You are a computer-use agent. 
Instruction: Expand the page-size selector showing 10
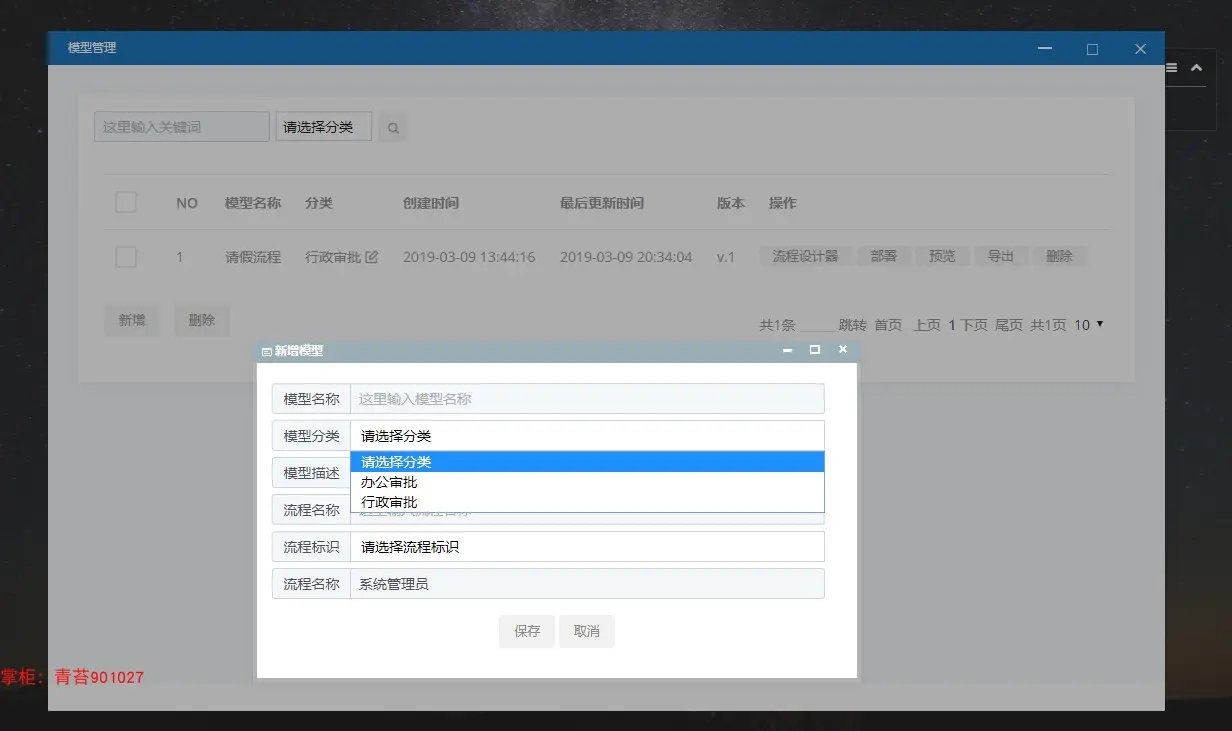tap(1089, 325)
